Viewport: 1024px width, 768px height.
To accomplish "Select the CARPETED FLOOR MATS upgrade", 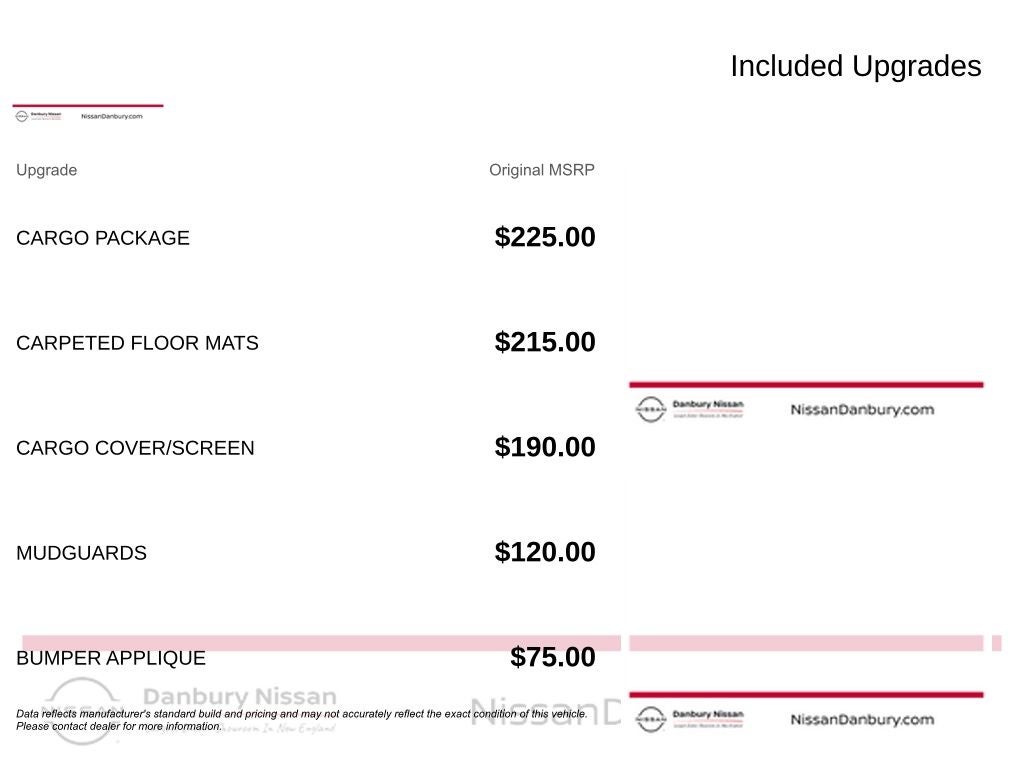I will (x=137, y=343).
